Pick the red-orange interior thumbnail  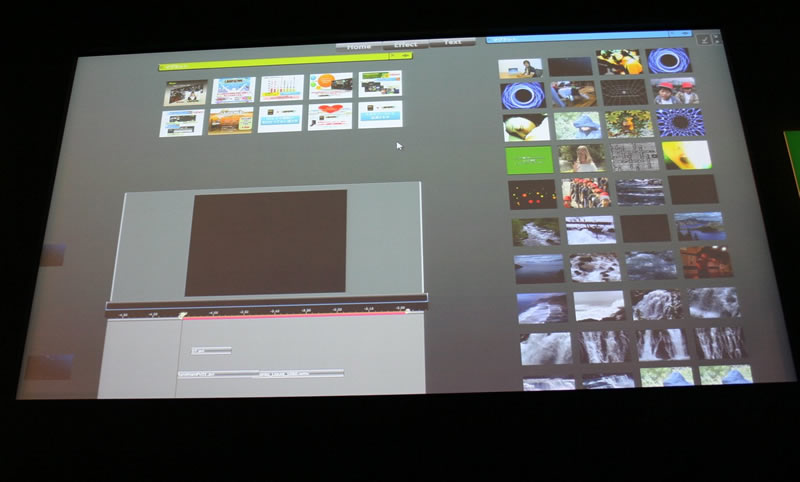click(707, 262)
